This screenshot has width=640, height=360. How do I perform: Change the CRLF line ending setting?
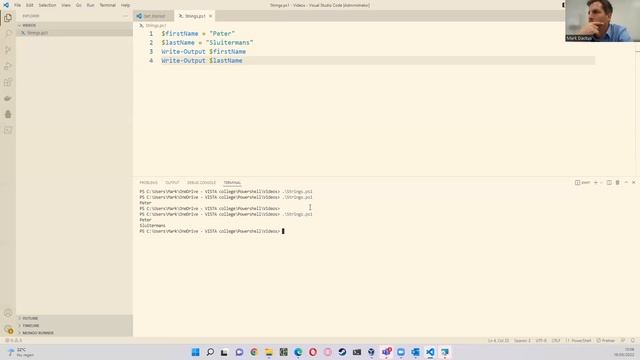(x=556, y=340)
